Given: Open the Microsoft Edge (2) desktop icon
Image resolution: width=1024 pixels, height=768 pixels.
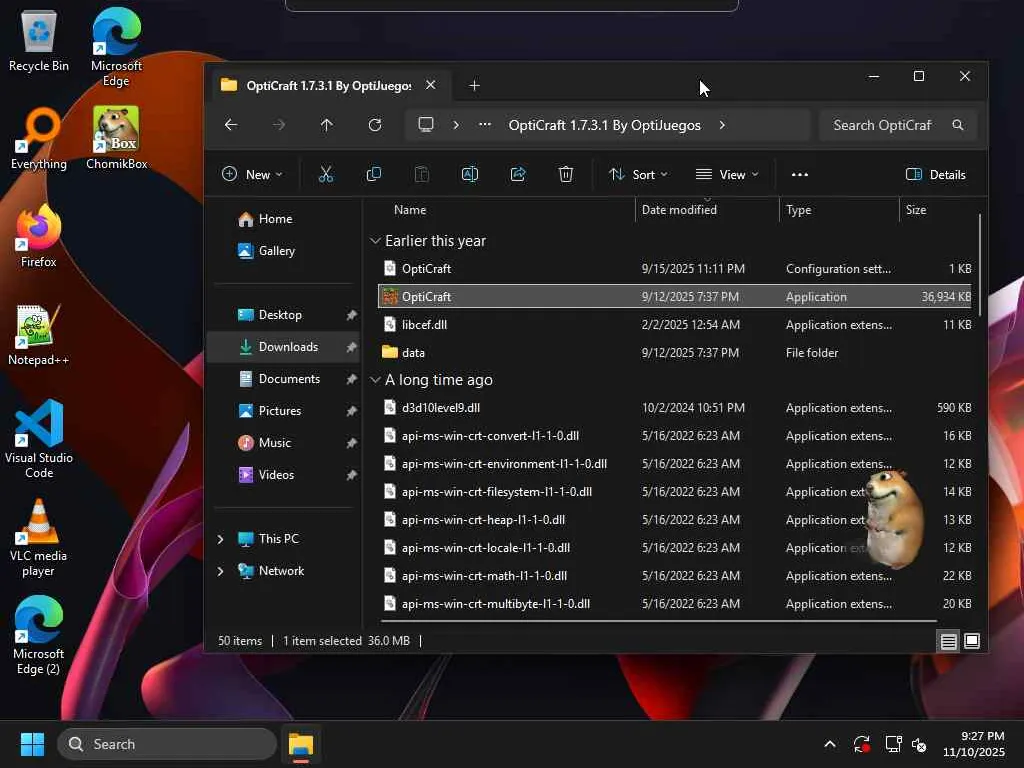Looking at the screenshot, I should [39, 635].
